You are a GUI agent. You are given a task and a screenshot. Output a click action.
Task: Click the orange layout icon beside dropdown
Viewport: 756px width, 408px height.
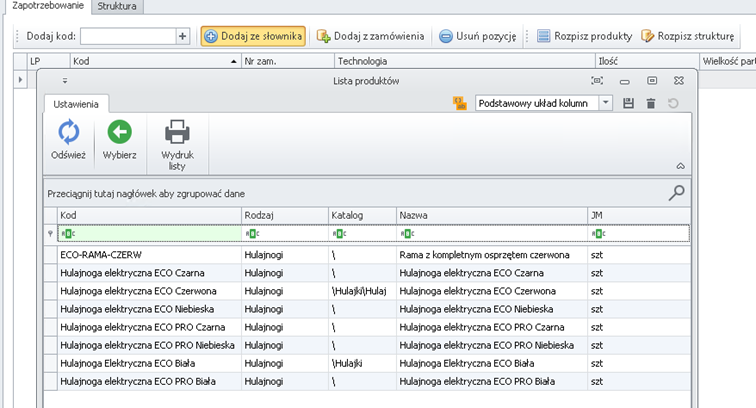point(460,102)
